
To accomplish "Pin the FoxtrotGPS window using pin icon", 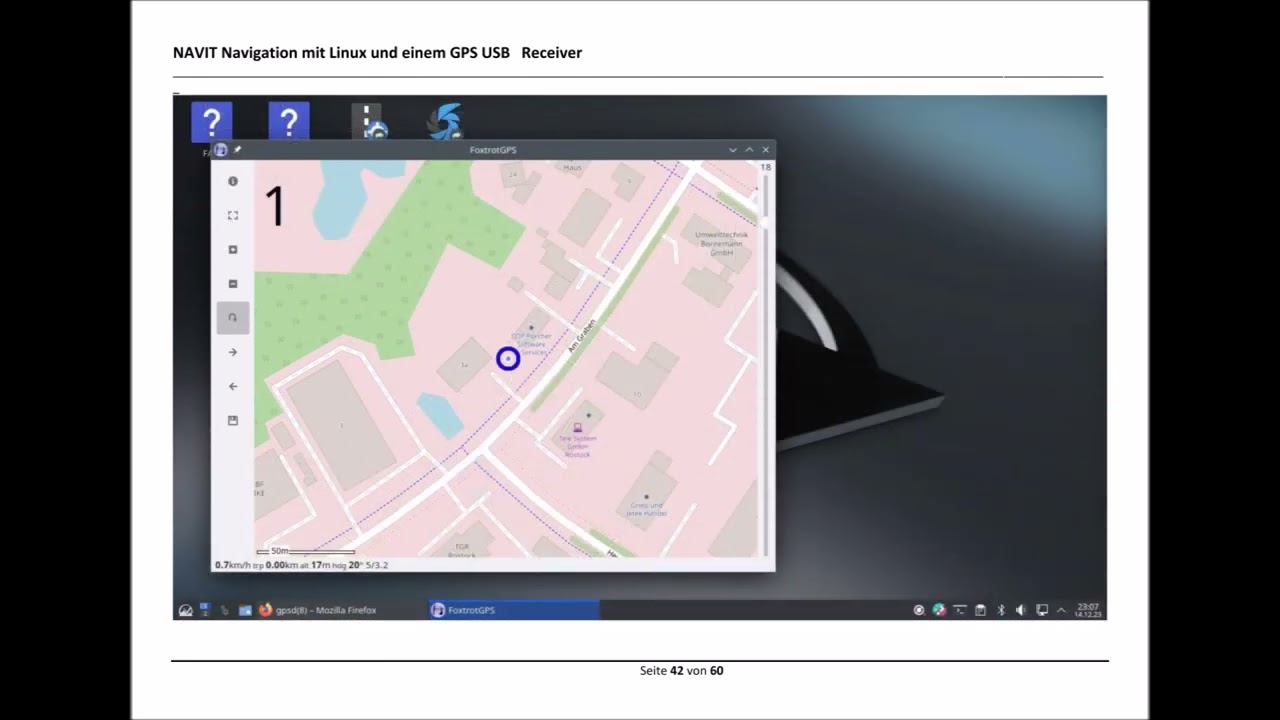I will point(238,150).
